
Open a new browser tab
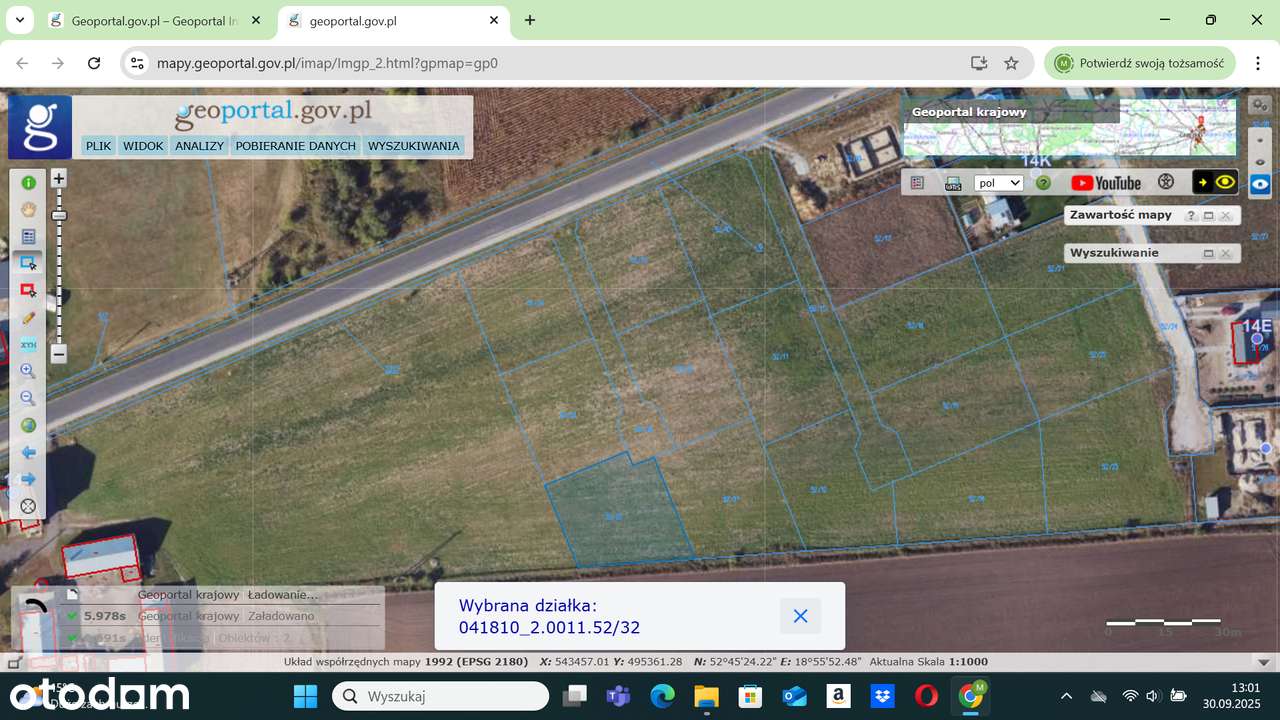tap(530, 20)
